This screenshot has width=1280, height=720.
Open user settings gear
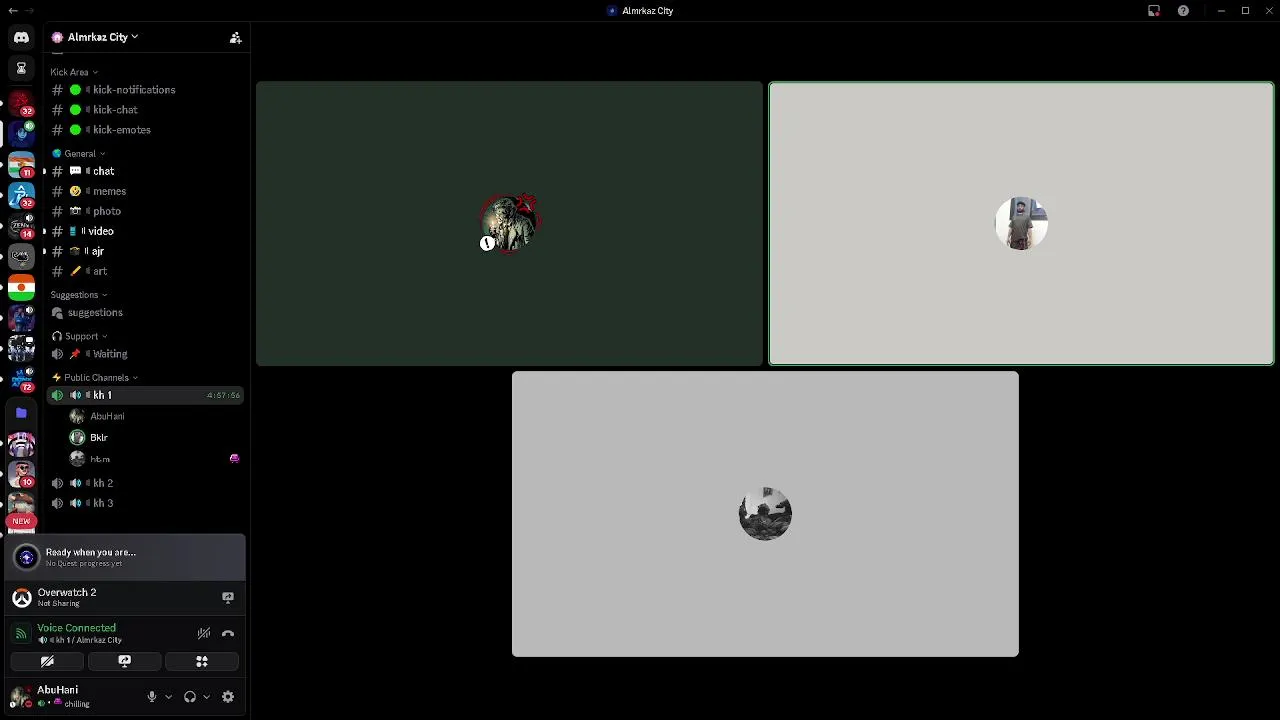(x=228, y=697)
